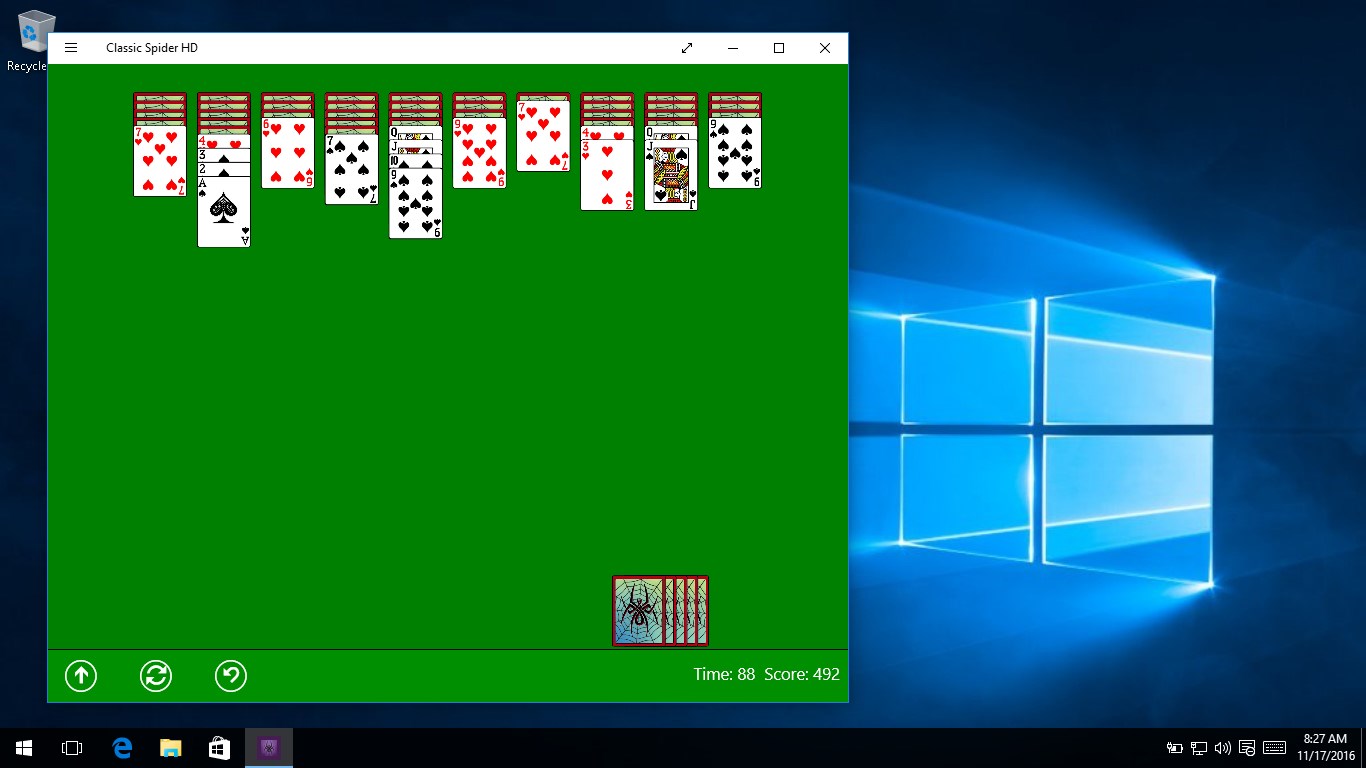This screenshot has width=1366, height=768.
Task: Close the Classic Spider HD window
Action: 825,48
